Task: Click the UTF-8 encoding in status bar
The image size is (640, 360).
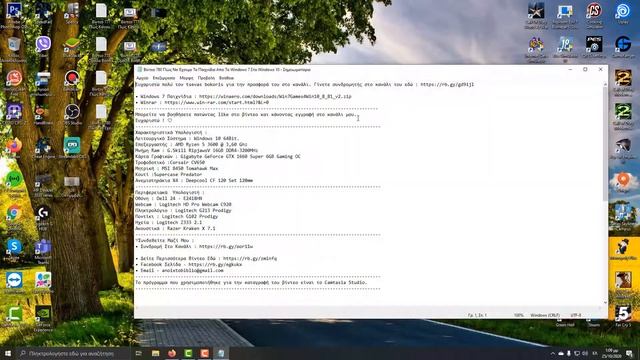Action: coord(576,316)
